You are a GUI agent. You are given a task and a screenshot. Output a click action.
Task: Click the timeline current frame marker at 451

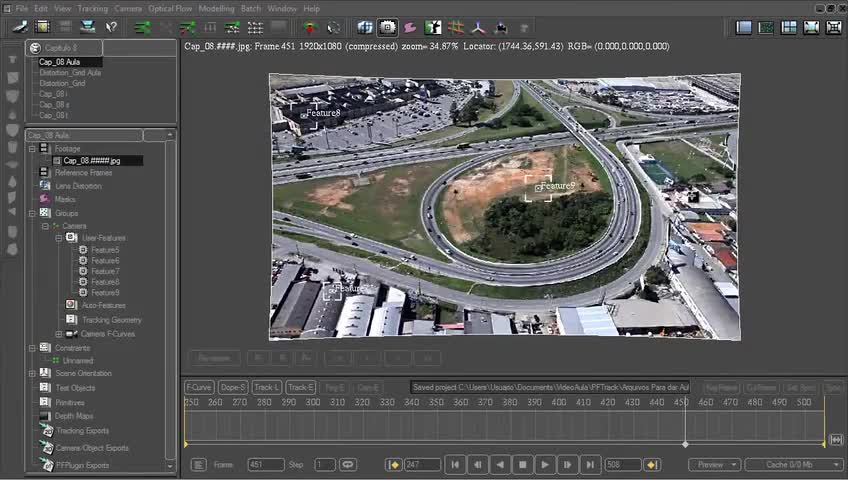[x=685, y=443]
